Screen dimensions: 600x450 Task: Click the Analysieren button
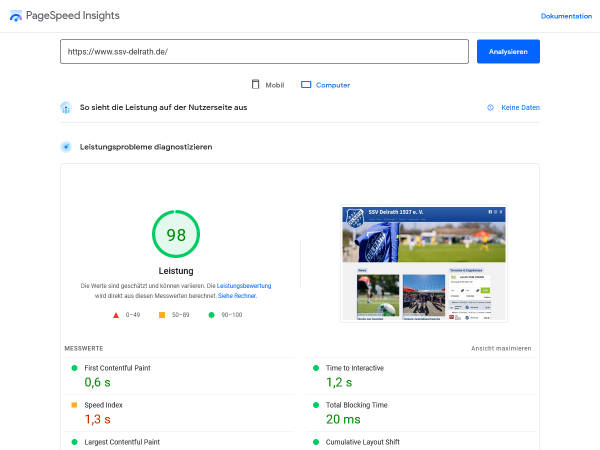coord(508,51)
